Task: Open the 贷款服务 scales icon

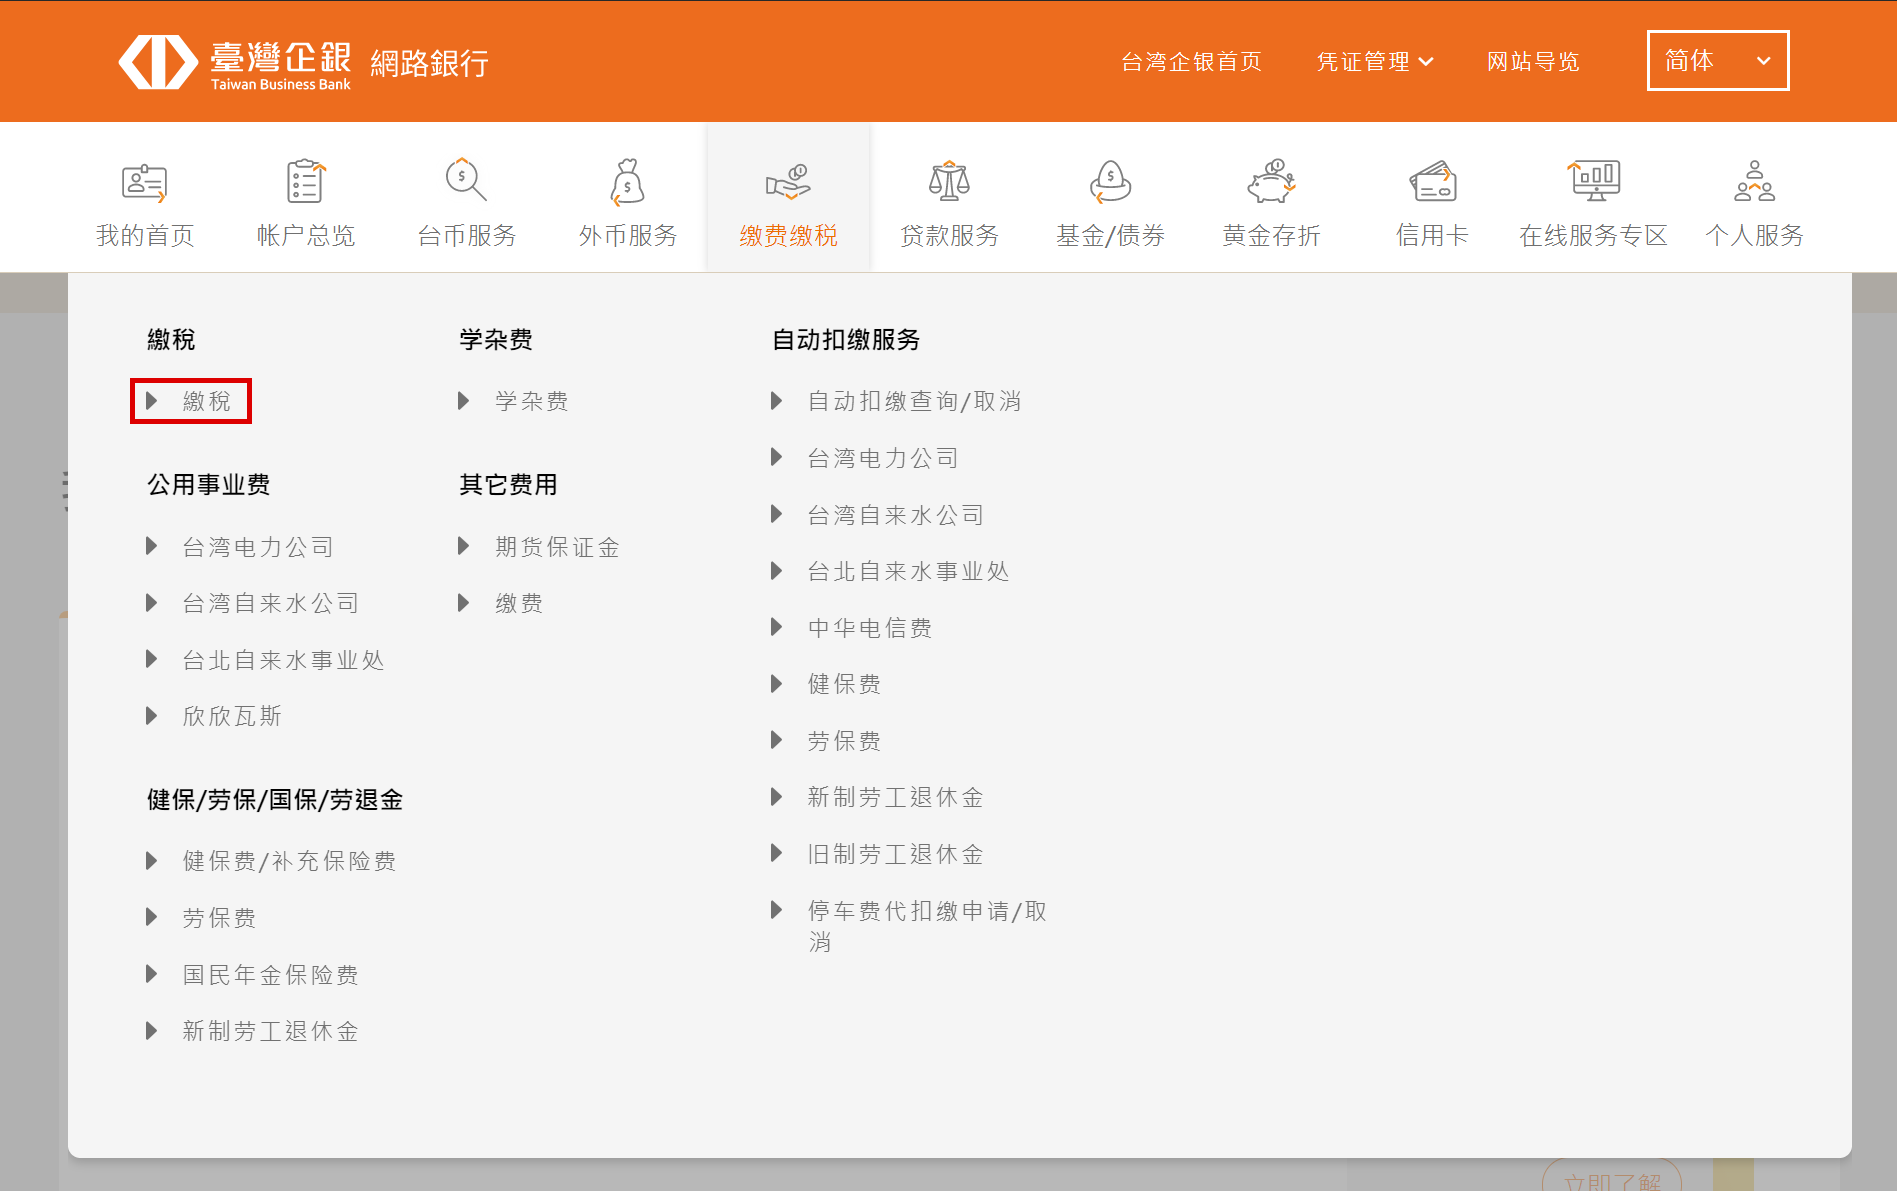Action: tap(949, 182)
